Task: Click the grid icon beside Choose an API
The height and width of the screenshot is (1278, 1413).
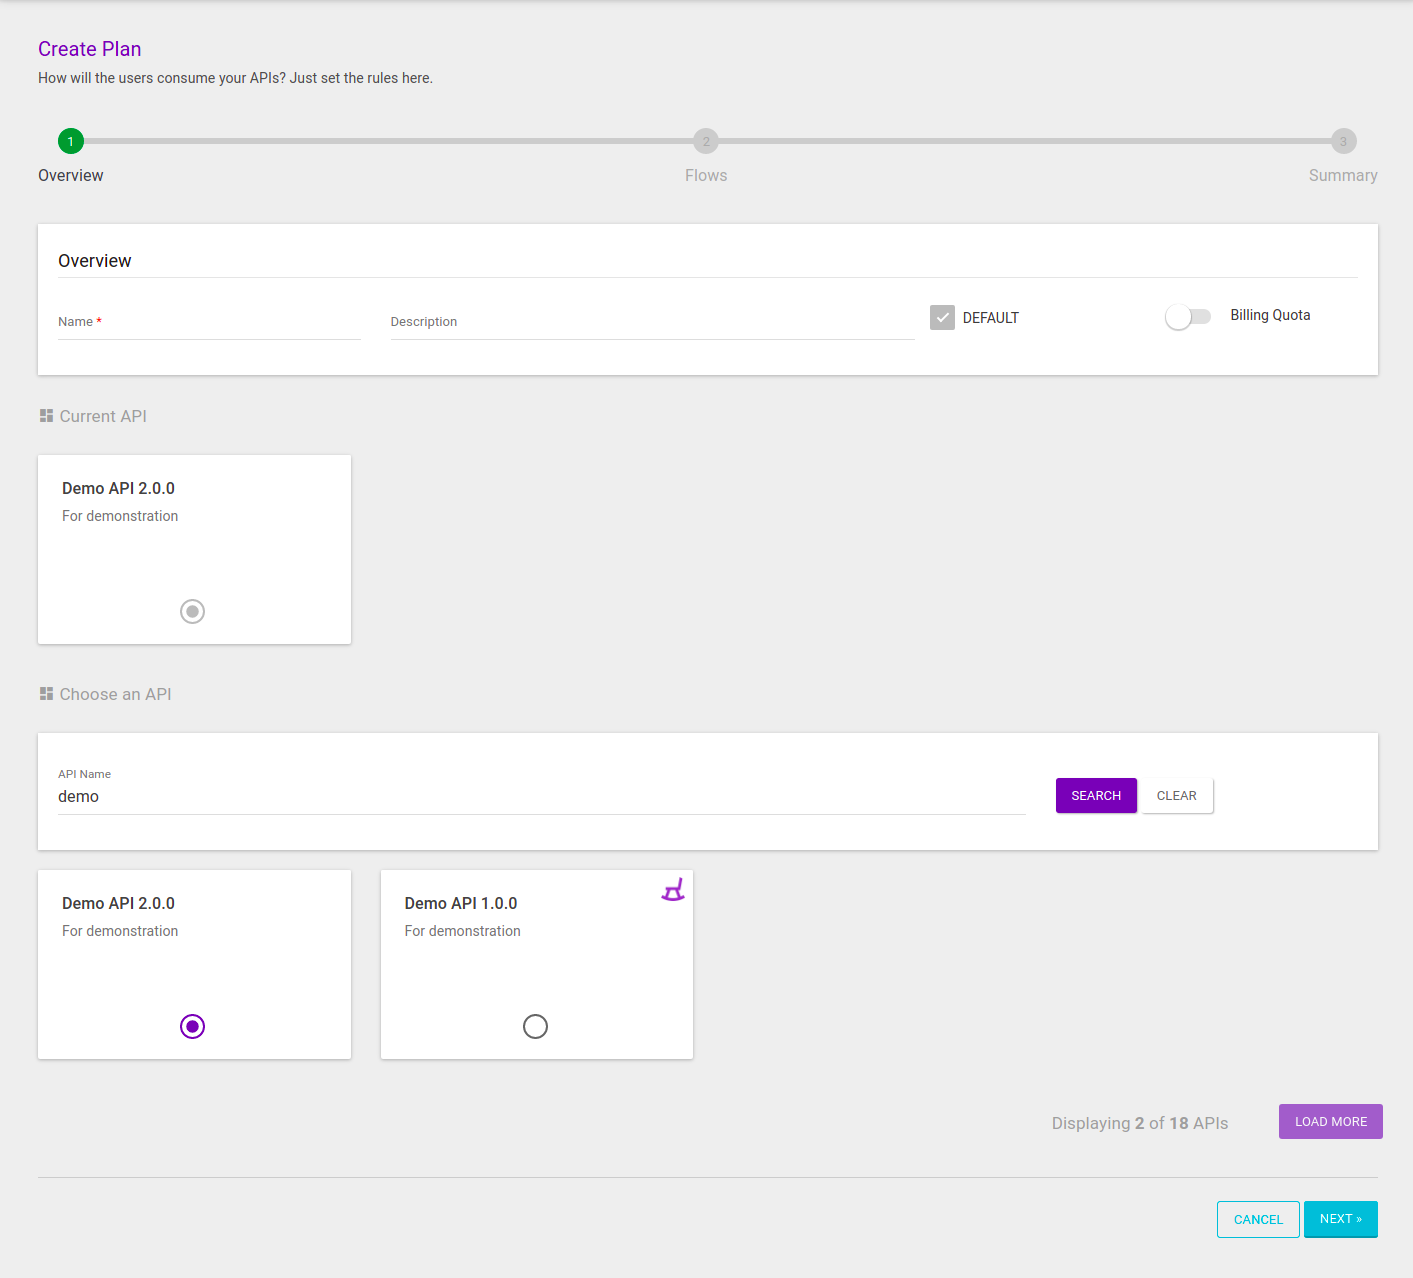Action: pos(46,694)
